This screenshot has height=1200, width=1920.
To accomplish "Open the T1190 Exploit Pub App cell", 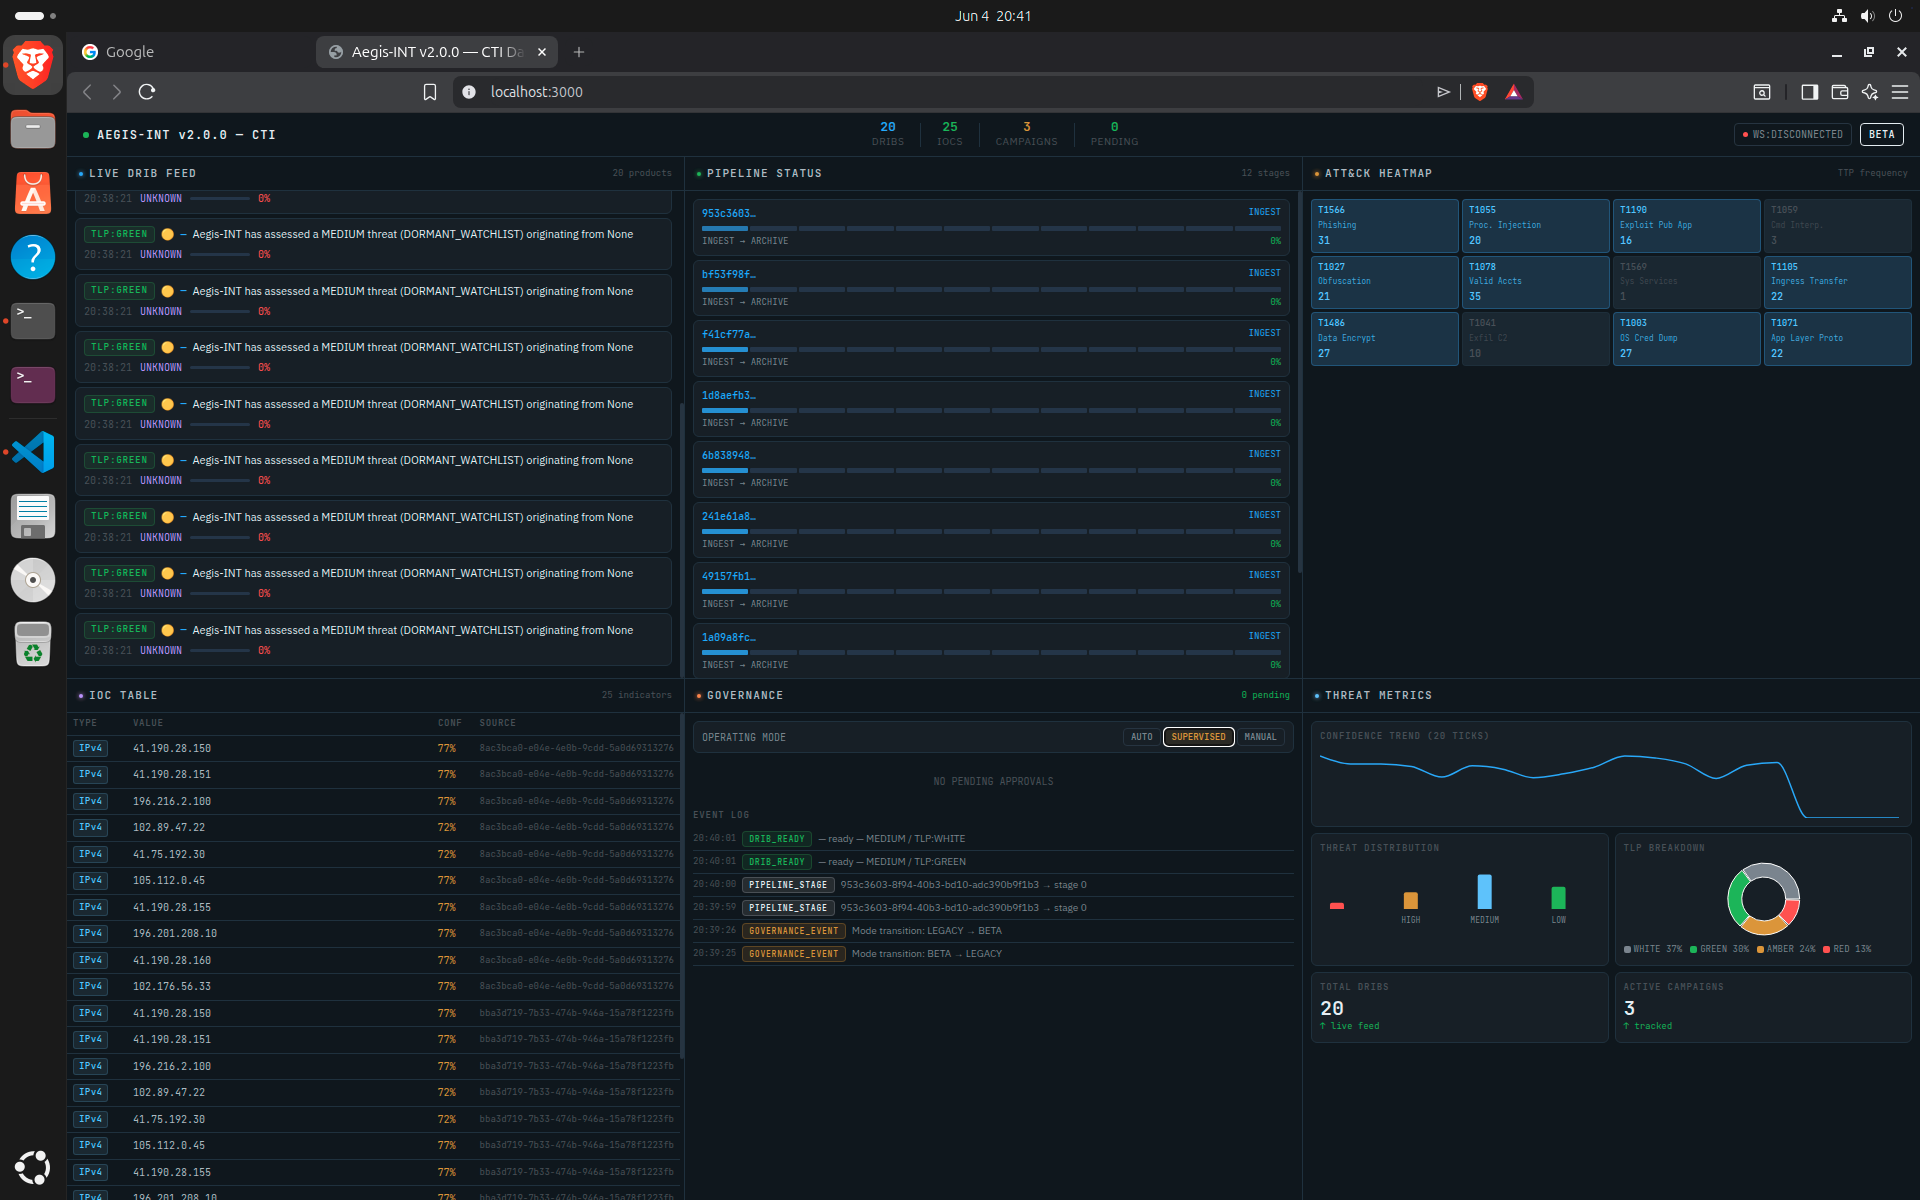I will tap(1686, 226).
